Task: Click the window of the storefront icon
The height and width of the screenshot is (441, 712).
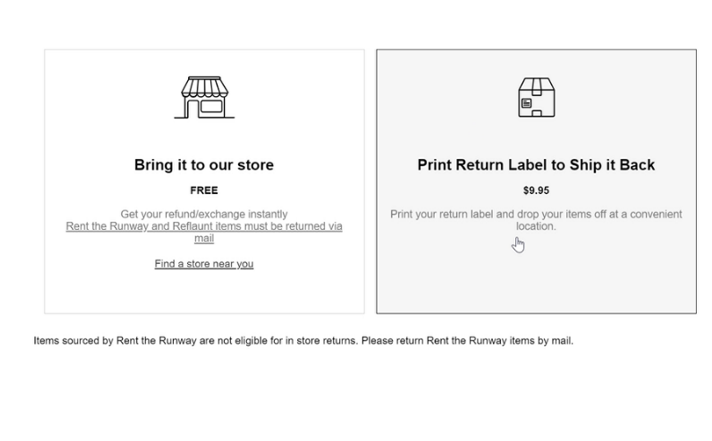Action: coord(210,104)
